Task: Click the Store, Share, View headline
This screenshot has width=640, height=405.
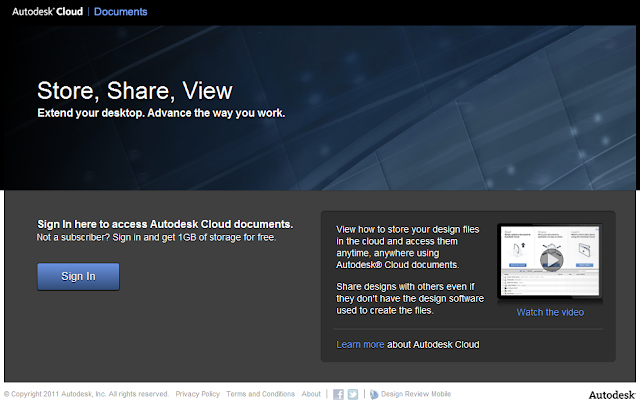Action: [135, 91]
